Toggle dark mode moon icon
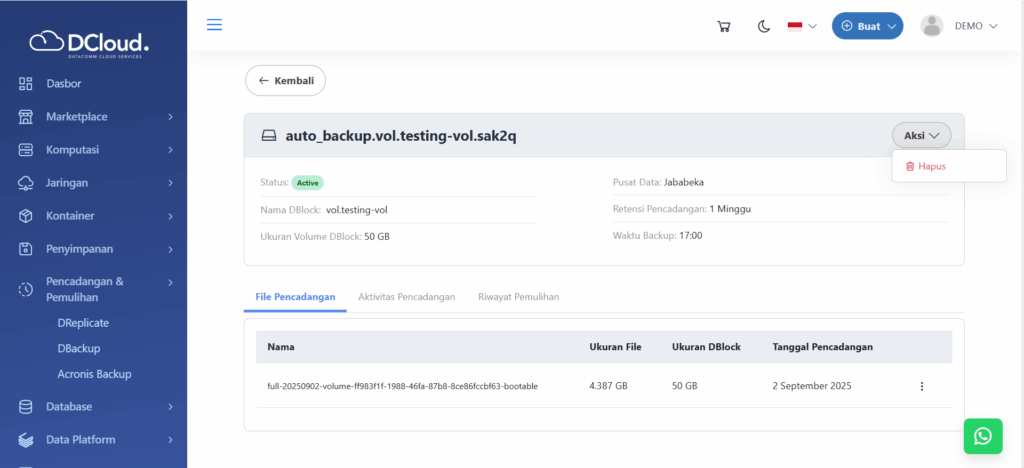This screenshot has height=468, width=1024. click(x=764, y=26)
